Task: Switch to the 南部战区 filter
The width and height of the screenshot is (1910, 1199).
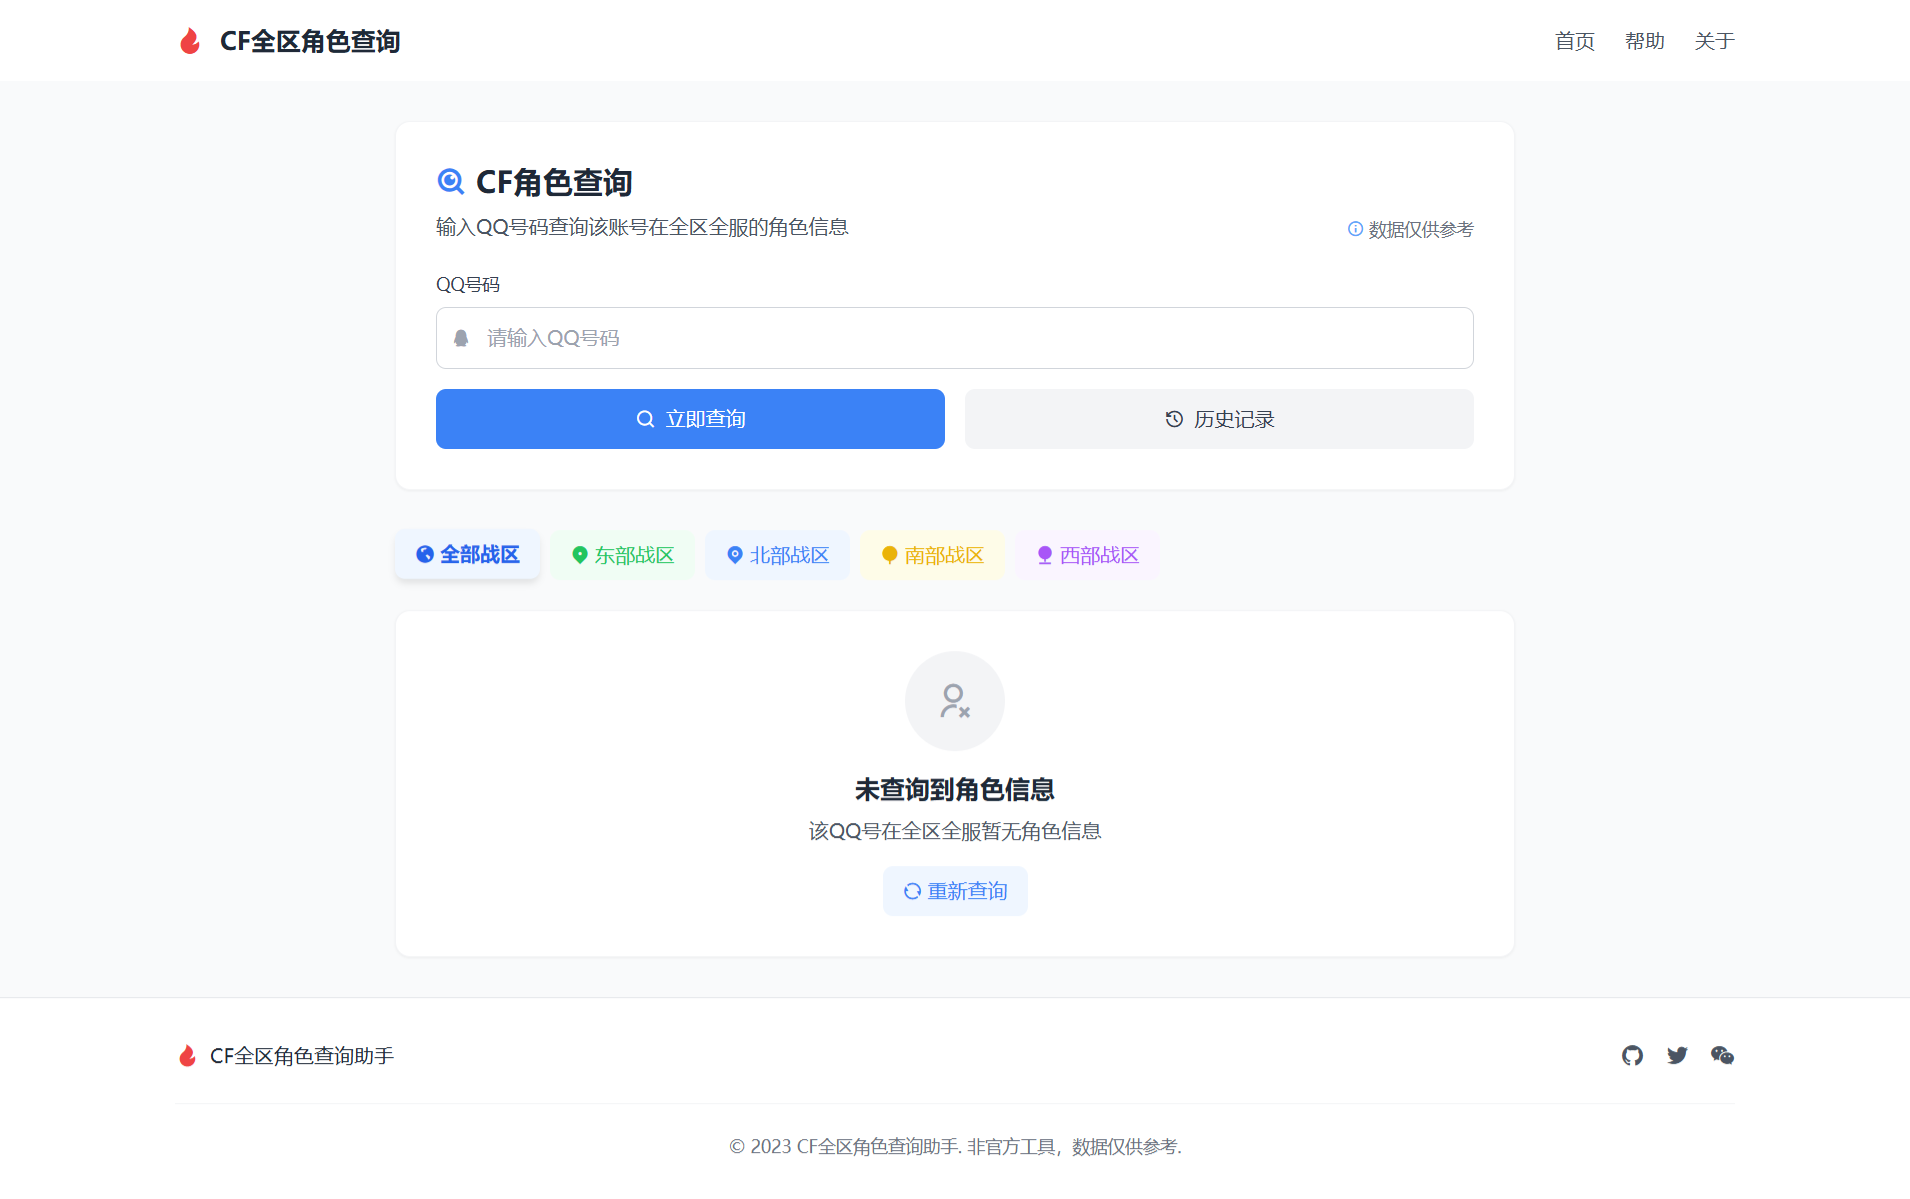Action: click(932, 554)
